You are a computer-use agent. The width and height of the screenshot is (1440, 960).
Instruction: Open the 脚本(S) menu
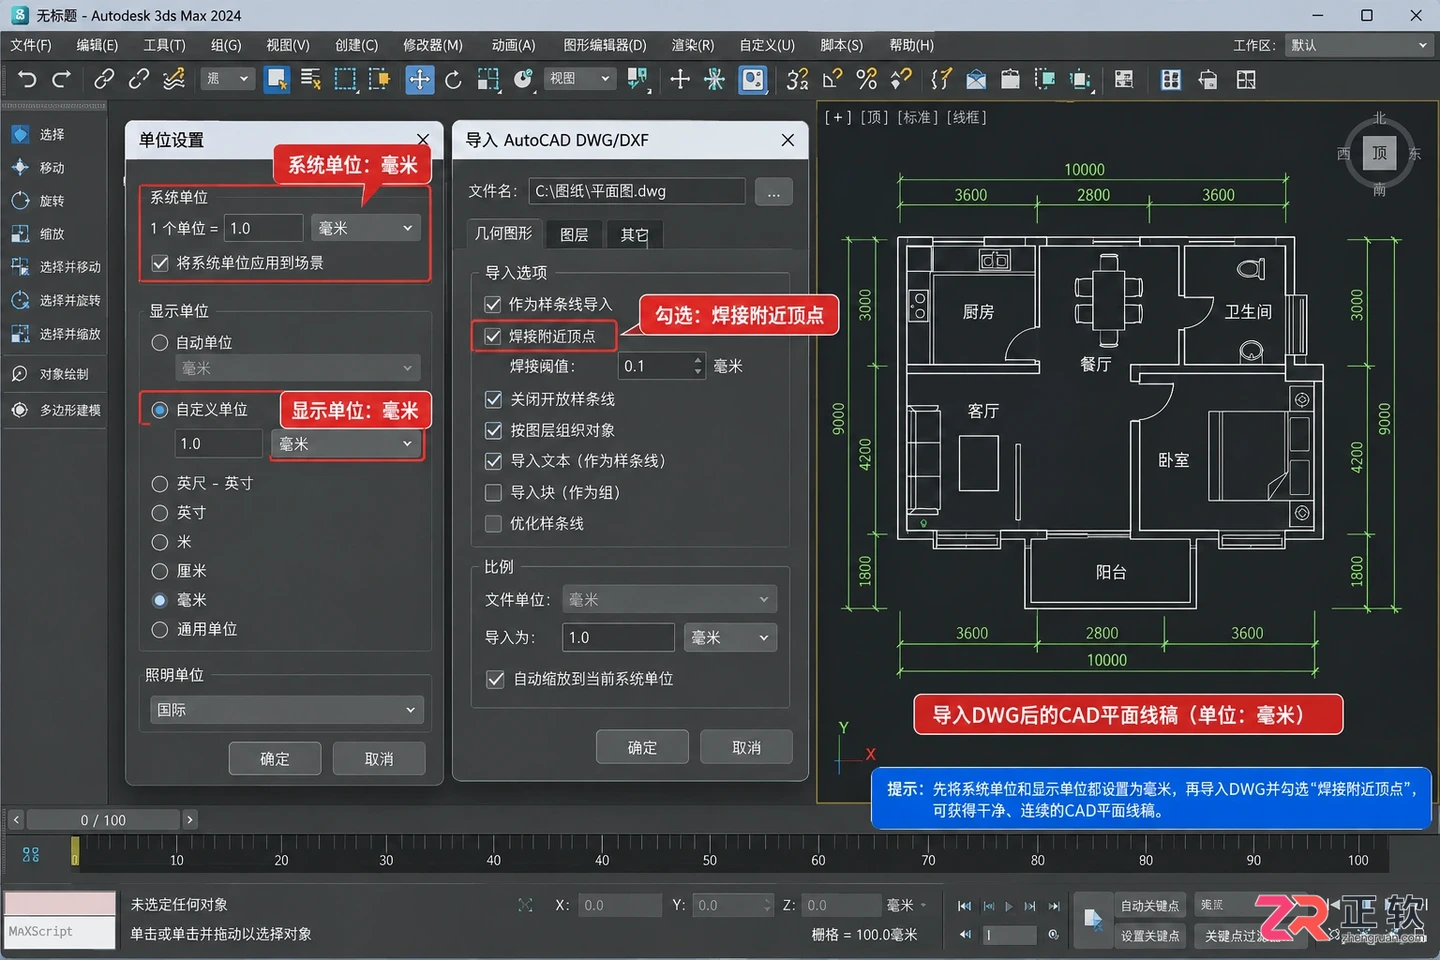(x=841, y=45)
